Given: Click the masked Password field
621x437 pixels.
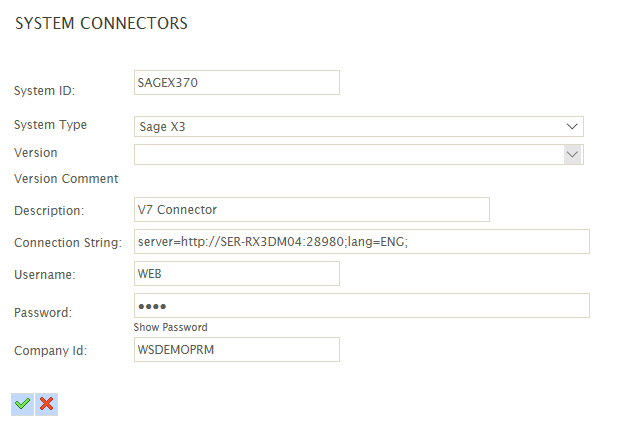Looking at the screenshot, I should (x=361, y=305).
